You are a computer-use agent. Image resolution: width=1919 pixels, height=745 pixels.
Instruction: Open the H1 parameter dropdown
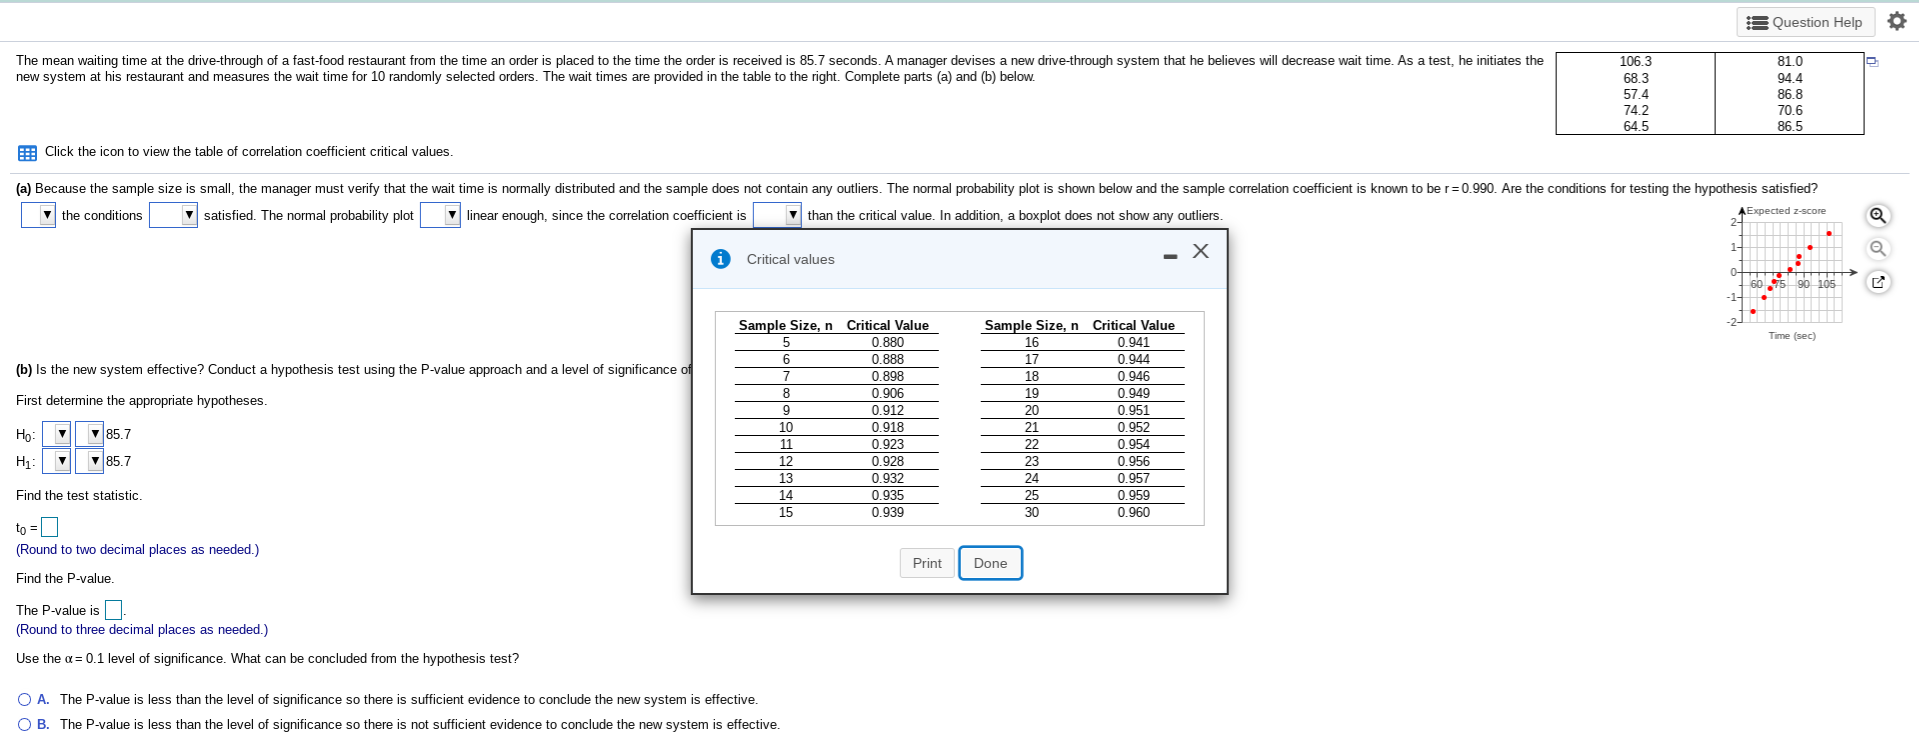click(56, 461)
